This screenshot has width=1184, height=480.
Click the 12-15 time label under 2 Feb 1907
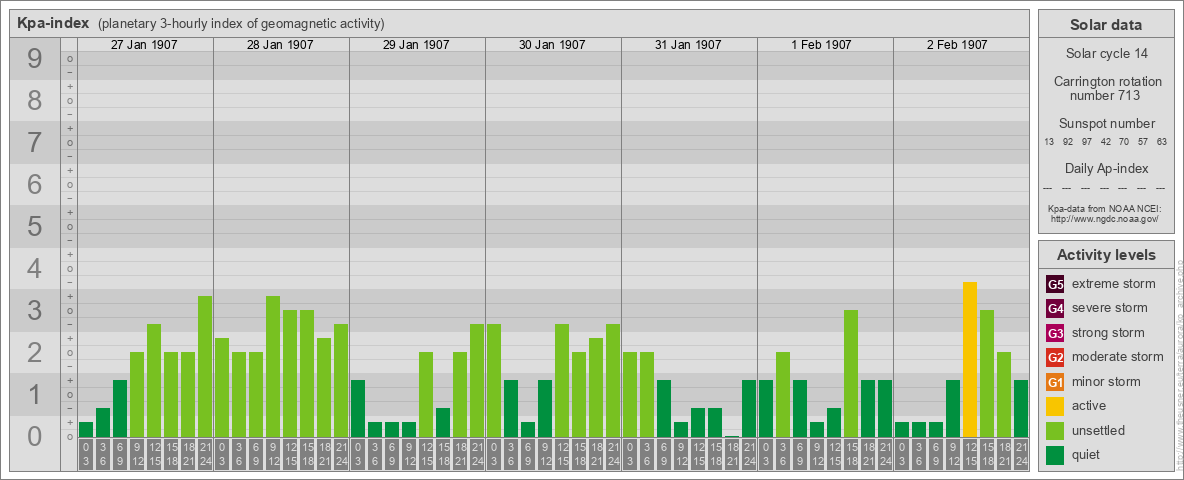(970, 455)
